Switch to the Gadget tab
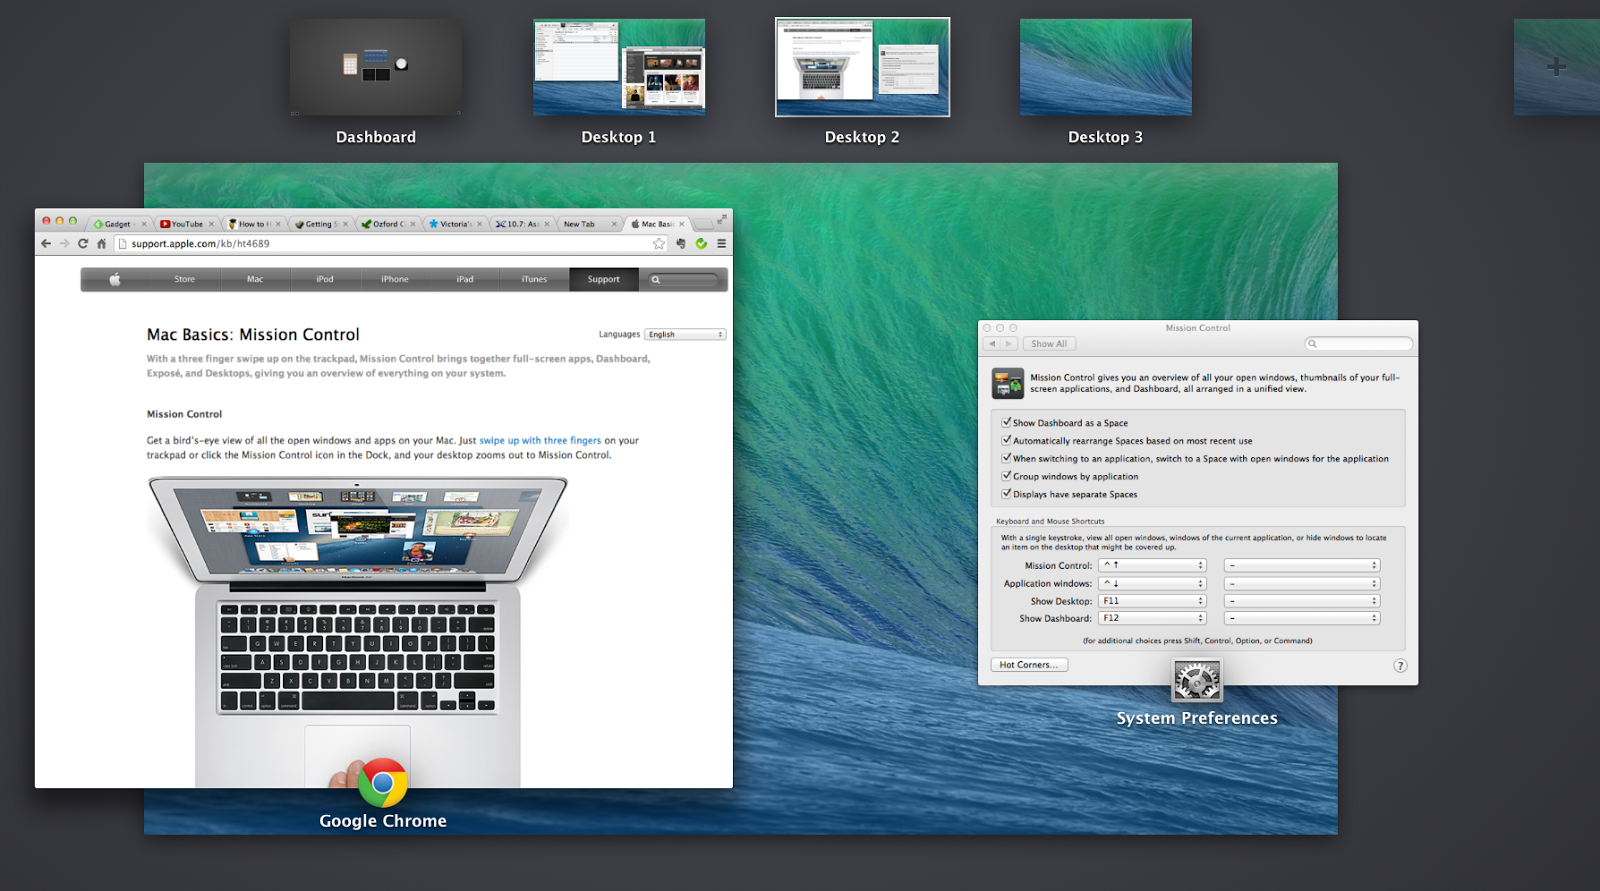The height and width of the screenshot is (891, 1600). pyautogui.click(x=117, y=224)
